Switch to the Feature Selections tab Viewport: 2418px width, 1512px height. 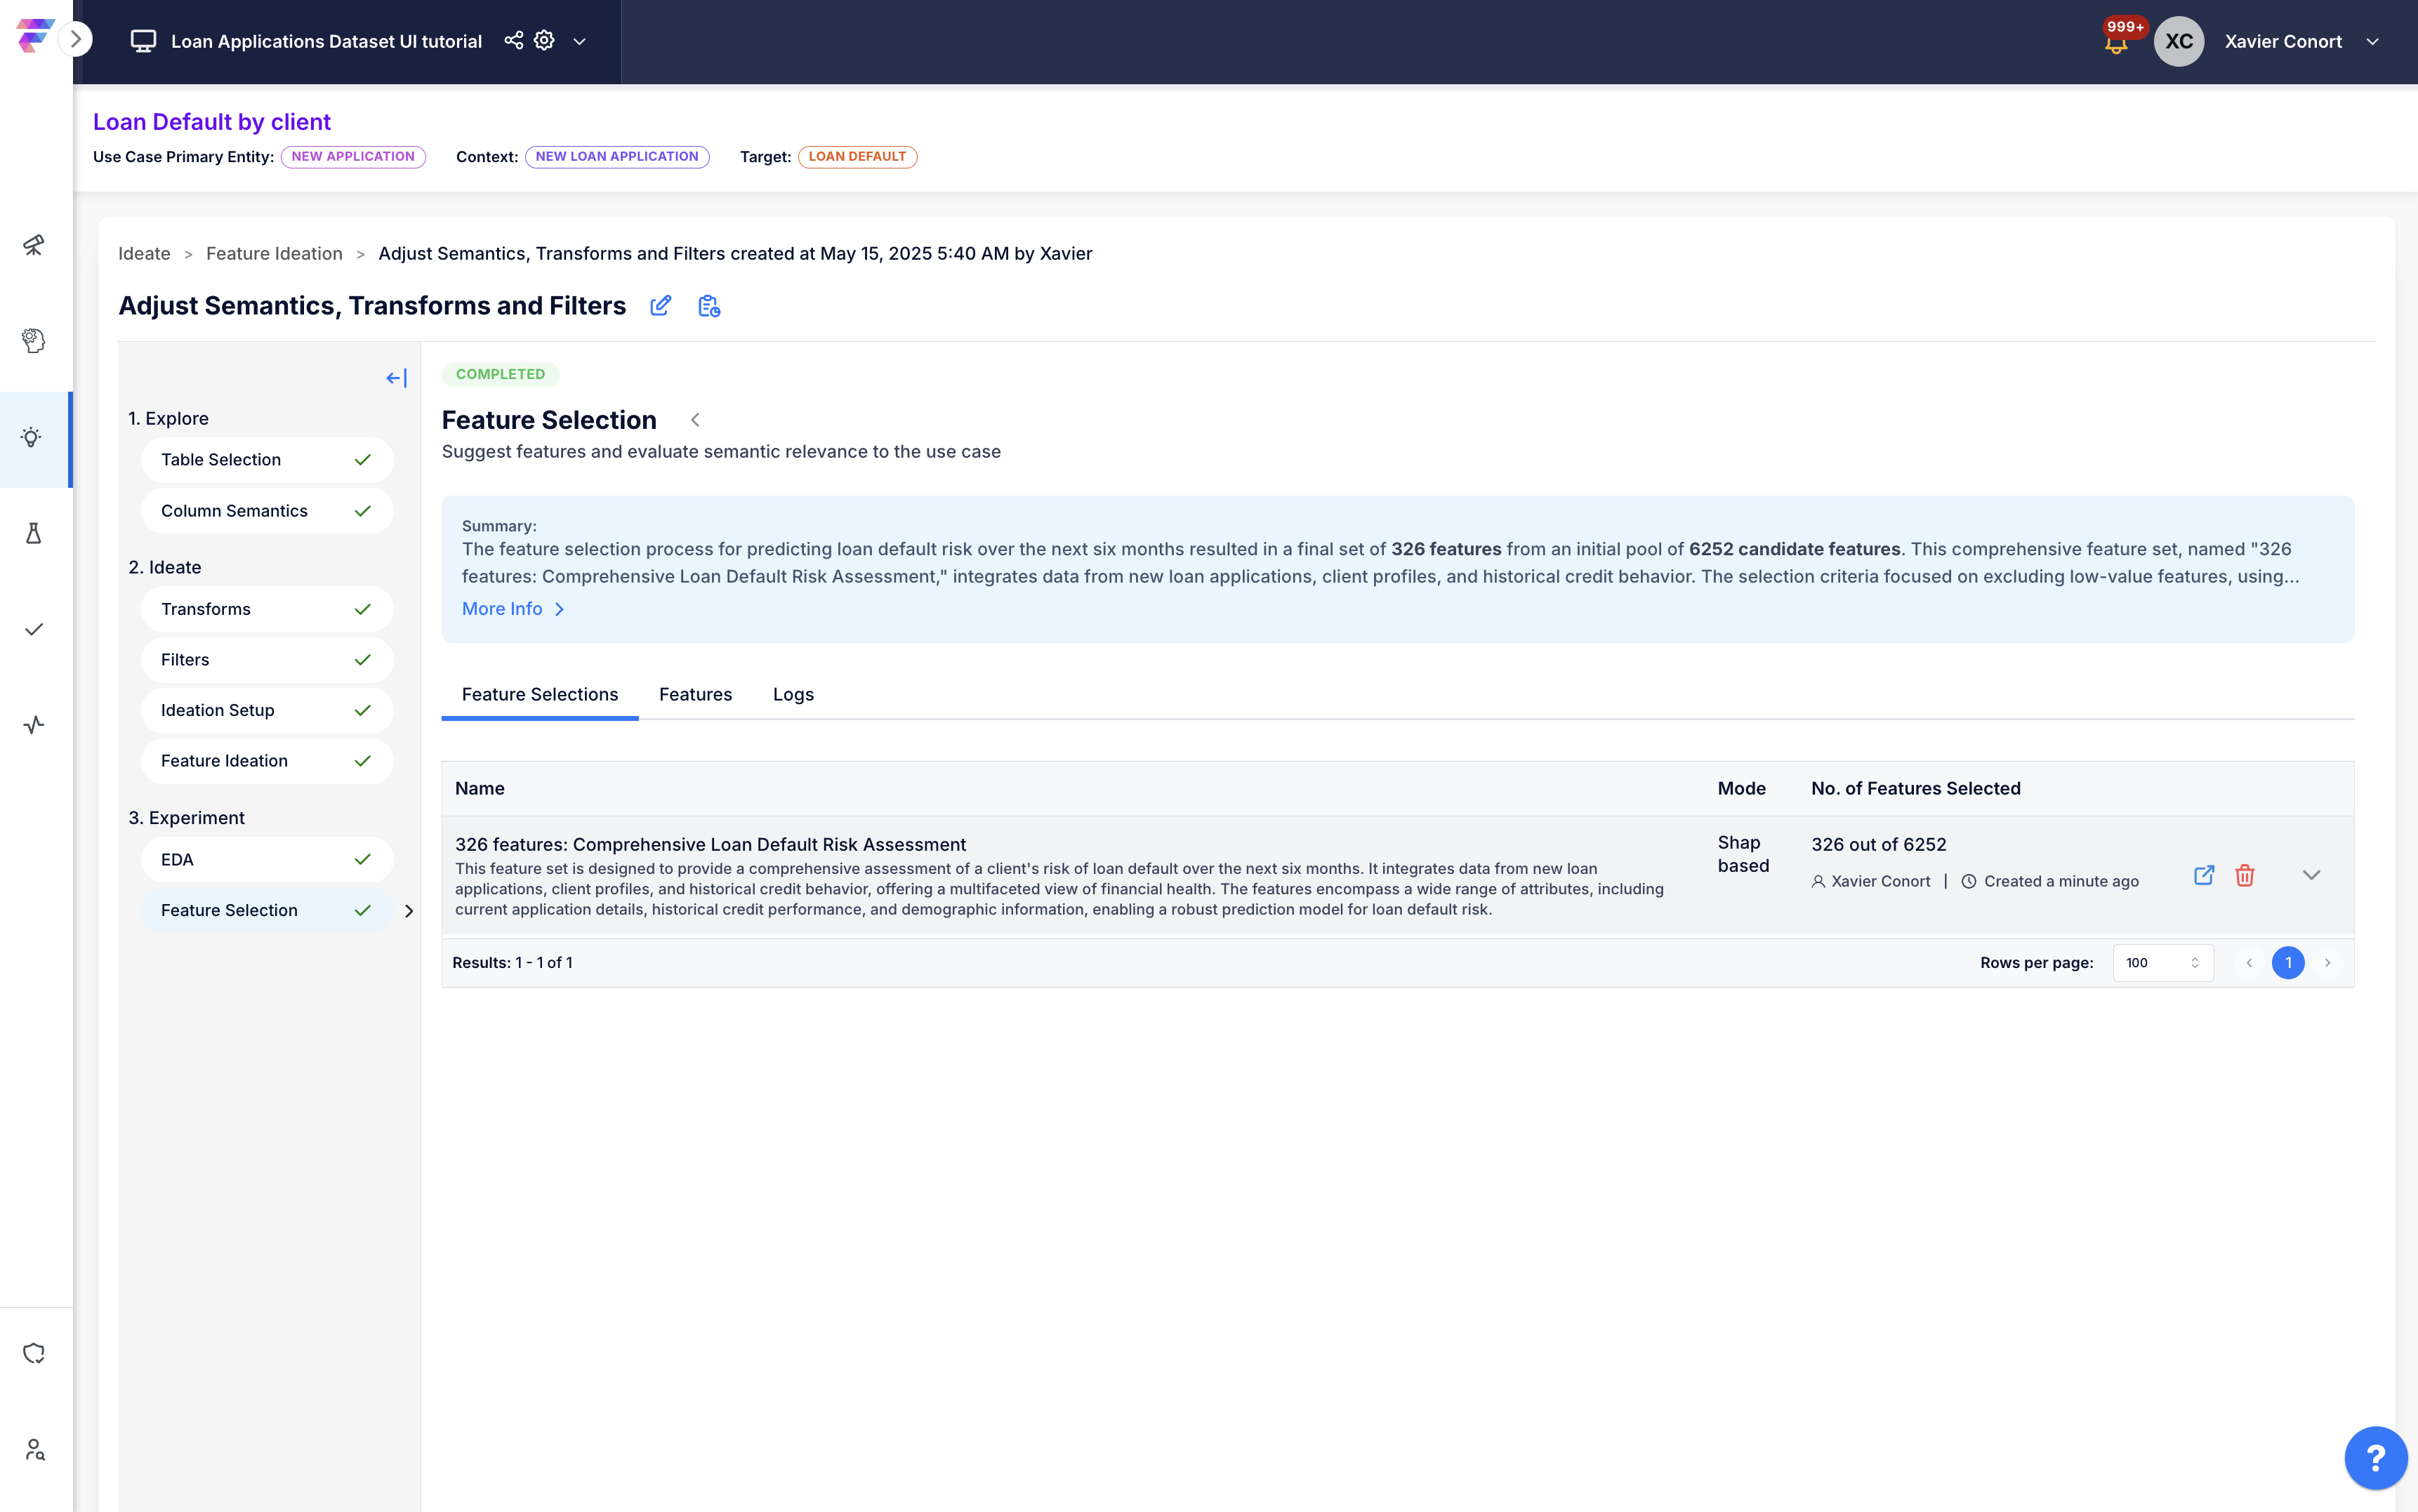tap(540, 694)
